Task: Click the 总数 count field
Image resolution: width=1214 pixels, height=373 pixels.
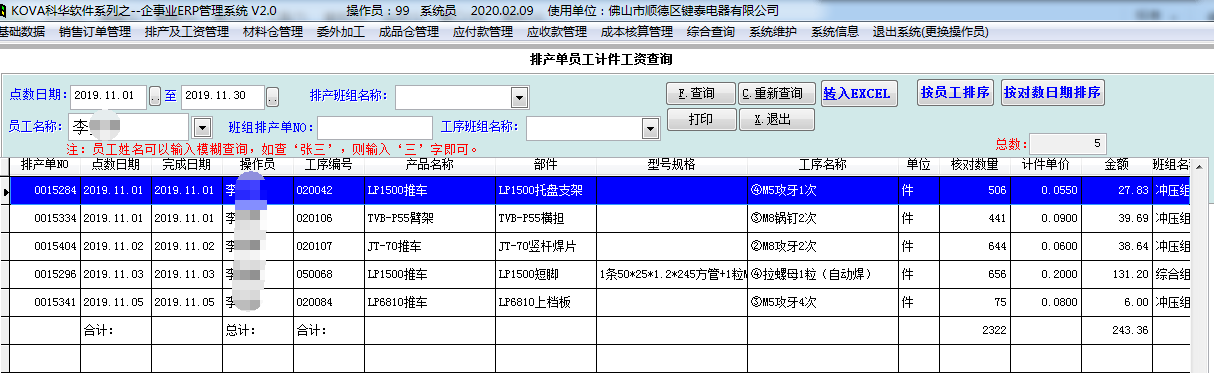Action: [x=1069, y=143]
